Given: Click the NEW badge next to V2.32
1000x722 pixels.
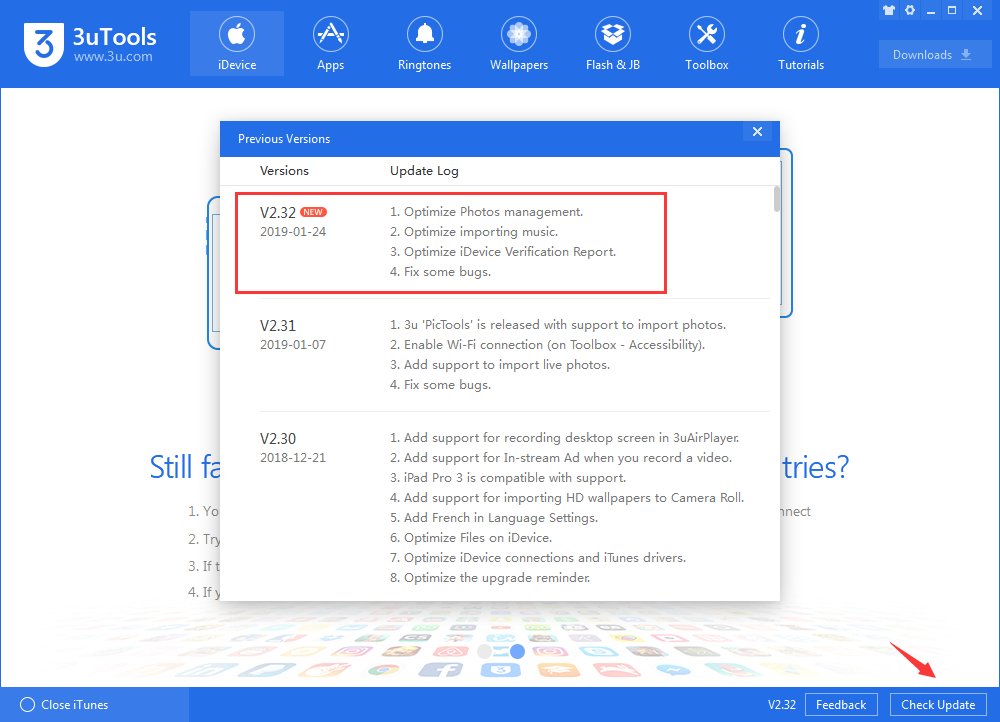Looking at the screenshot, I should click(313, 212).
